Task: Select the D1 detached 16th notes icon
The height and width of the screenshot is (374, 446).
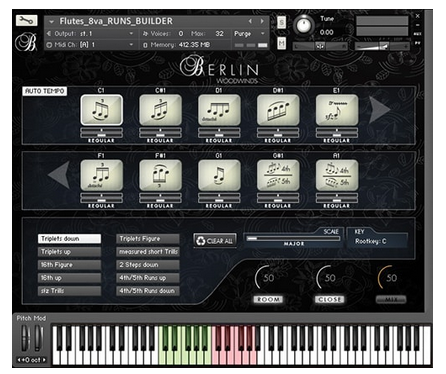Action: pos(219,110)
